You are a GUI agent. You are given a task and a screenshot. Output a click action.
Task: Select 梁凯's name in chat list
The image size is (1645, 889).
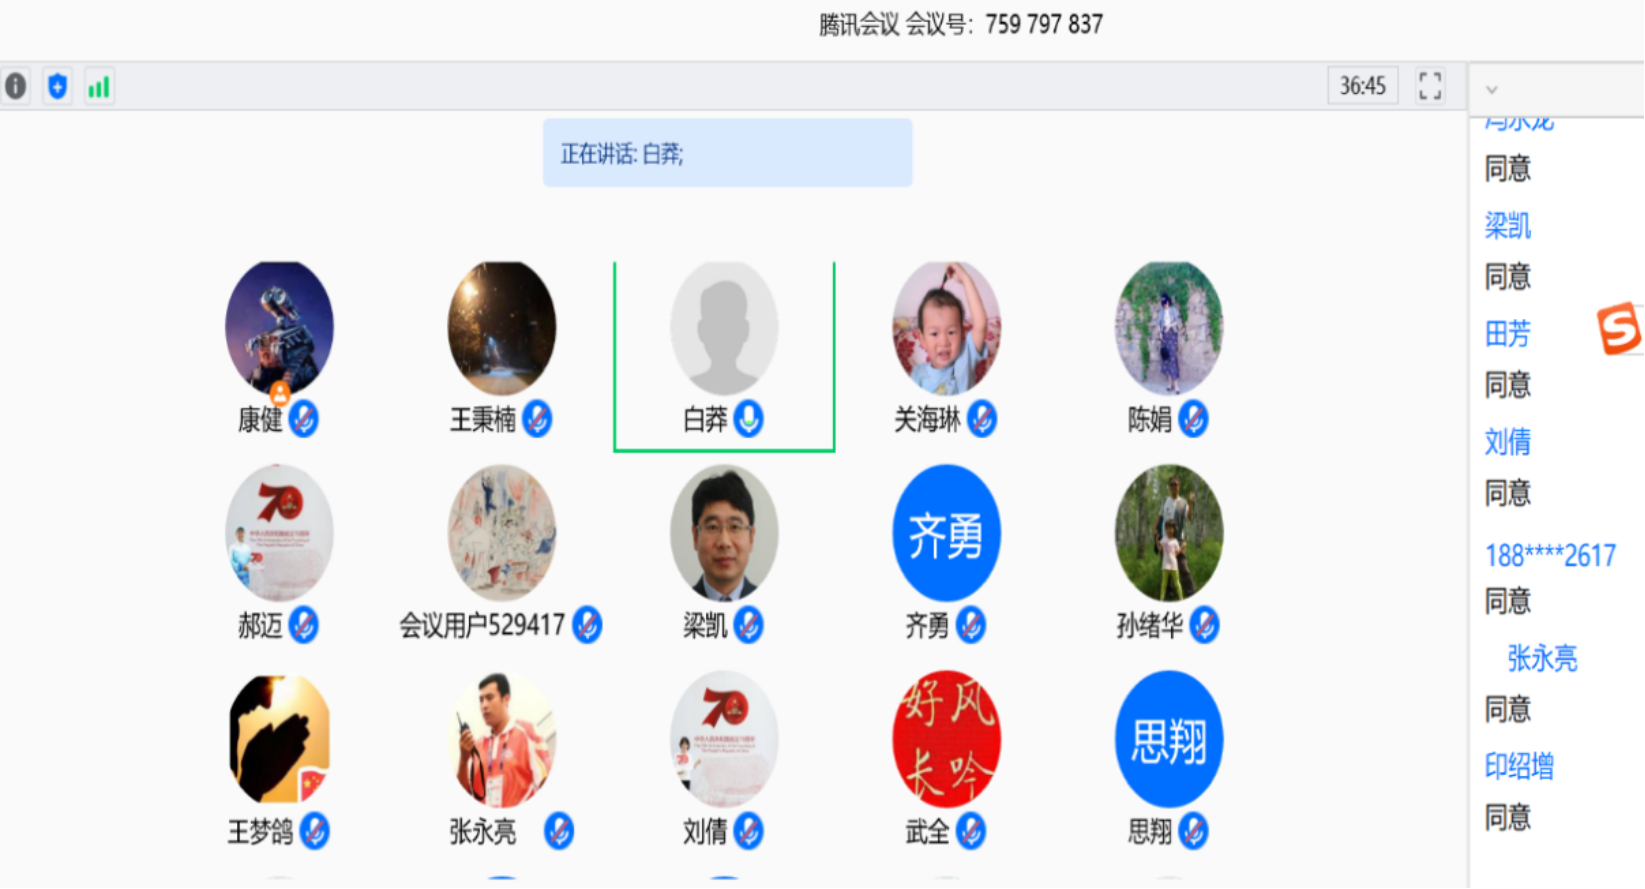[x=1508, y=225]
